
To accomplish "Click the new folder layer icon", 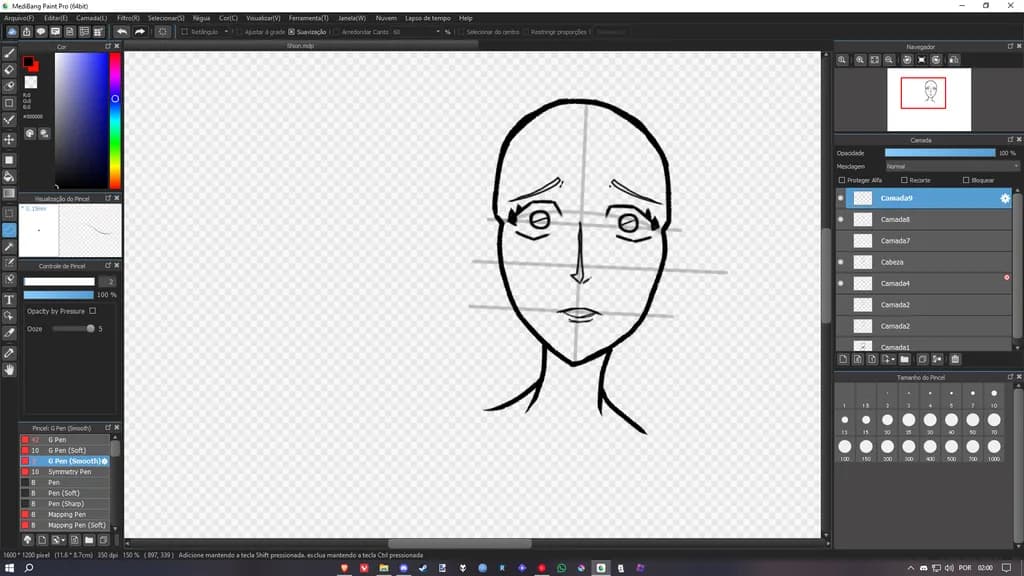I will [904, 359].
